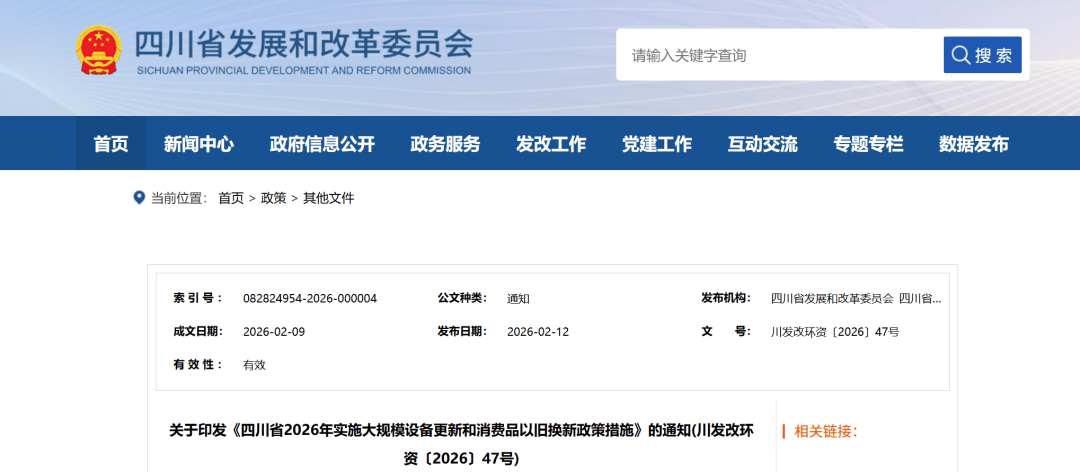The width and height of the screenshot is (1080, 472).
Task: Click the truncated 发布机构 value text
Action: coord(855,298)
